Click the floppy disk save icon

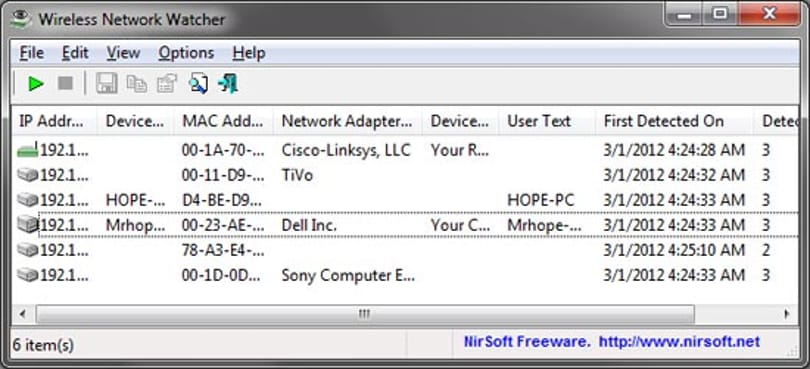coord(106,83)
